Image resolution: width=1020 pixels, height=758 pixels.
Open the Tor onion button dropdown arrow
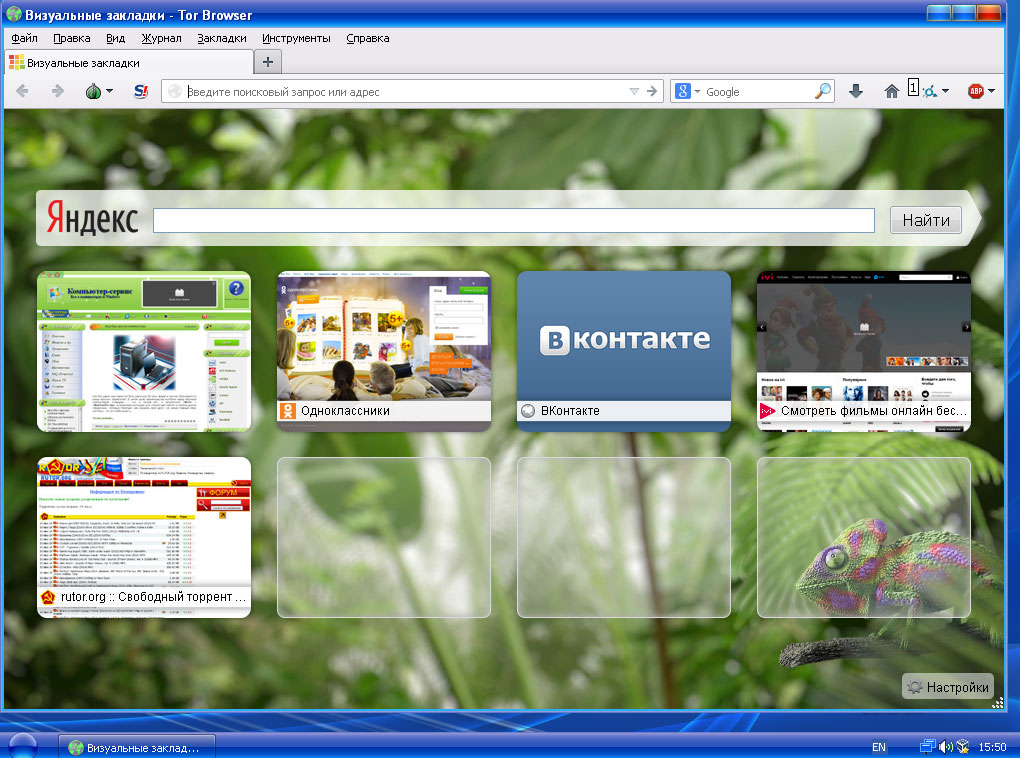[x=109, y=91]
